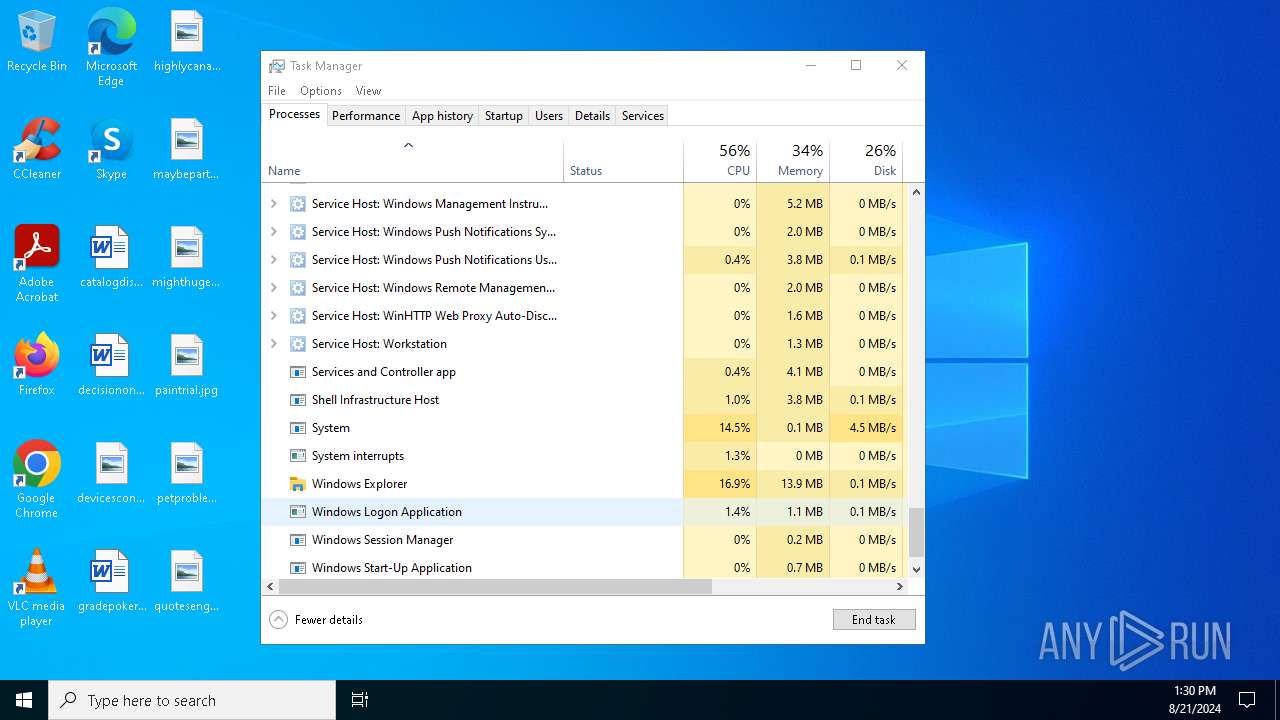Image resolution: width=1280 pixels, height=720 pixels.
Task: Switch to the Users tab
Action: 549,116
